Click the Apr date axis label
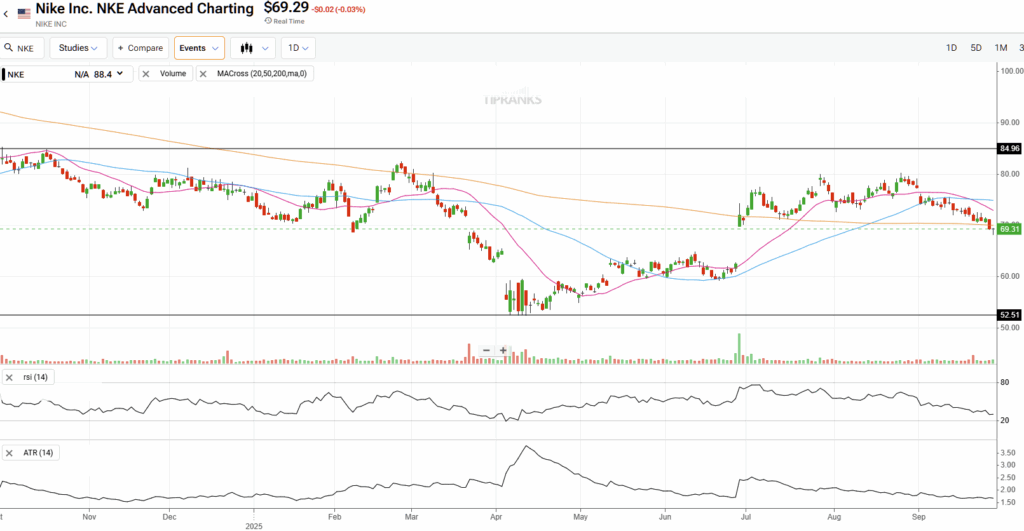Image resolution: width=1024 pixels, height=531 pixels. coord(496,517)
